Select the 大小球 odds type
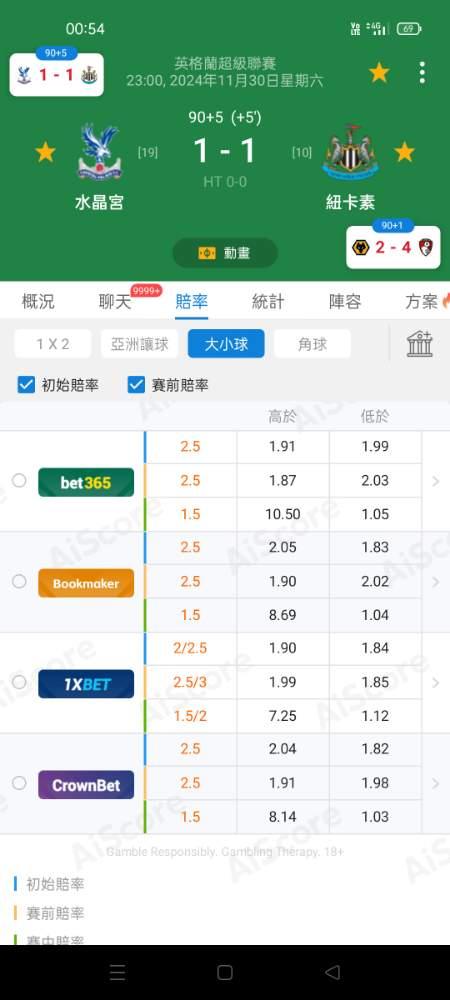The height and width of the screenshot is (1000, 450). (x=226, y=344)
